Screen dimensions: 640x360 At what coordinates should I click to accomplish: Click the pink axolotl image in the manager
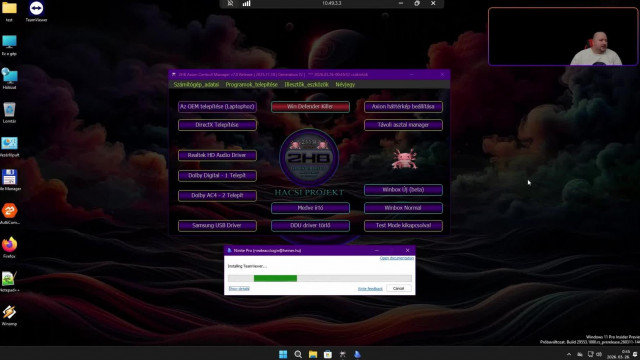click(x=404, y=159)
